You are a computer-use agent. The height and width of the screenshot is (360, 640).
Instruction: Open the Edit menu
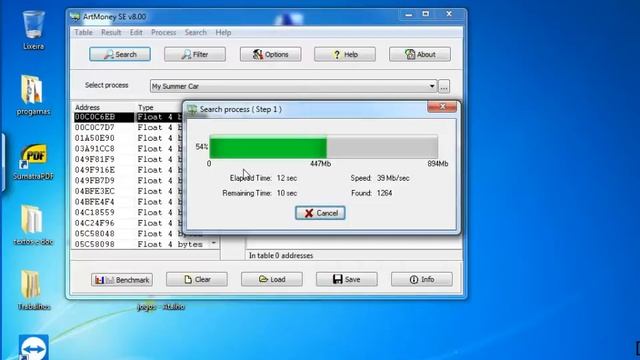click(x=136, y=32)
